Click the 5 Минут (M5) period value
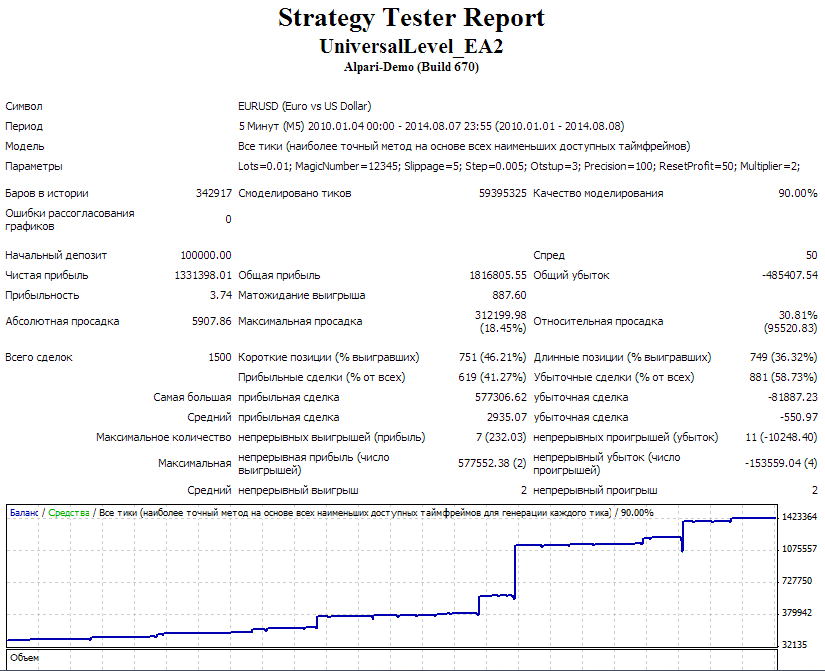The image size is (825, 671). [x=431, y=126]
